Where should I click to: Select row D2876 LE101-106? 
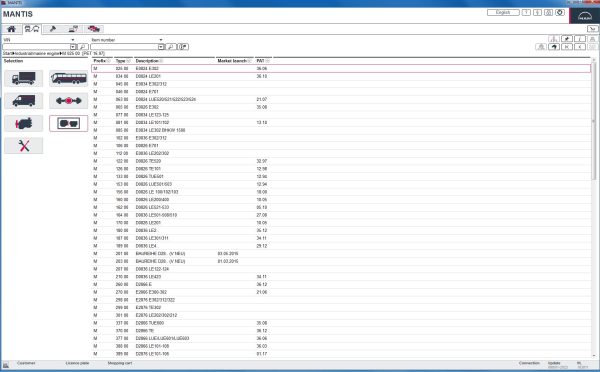click(341, 354)
